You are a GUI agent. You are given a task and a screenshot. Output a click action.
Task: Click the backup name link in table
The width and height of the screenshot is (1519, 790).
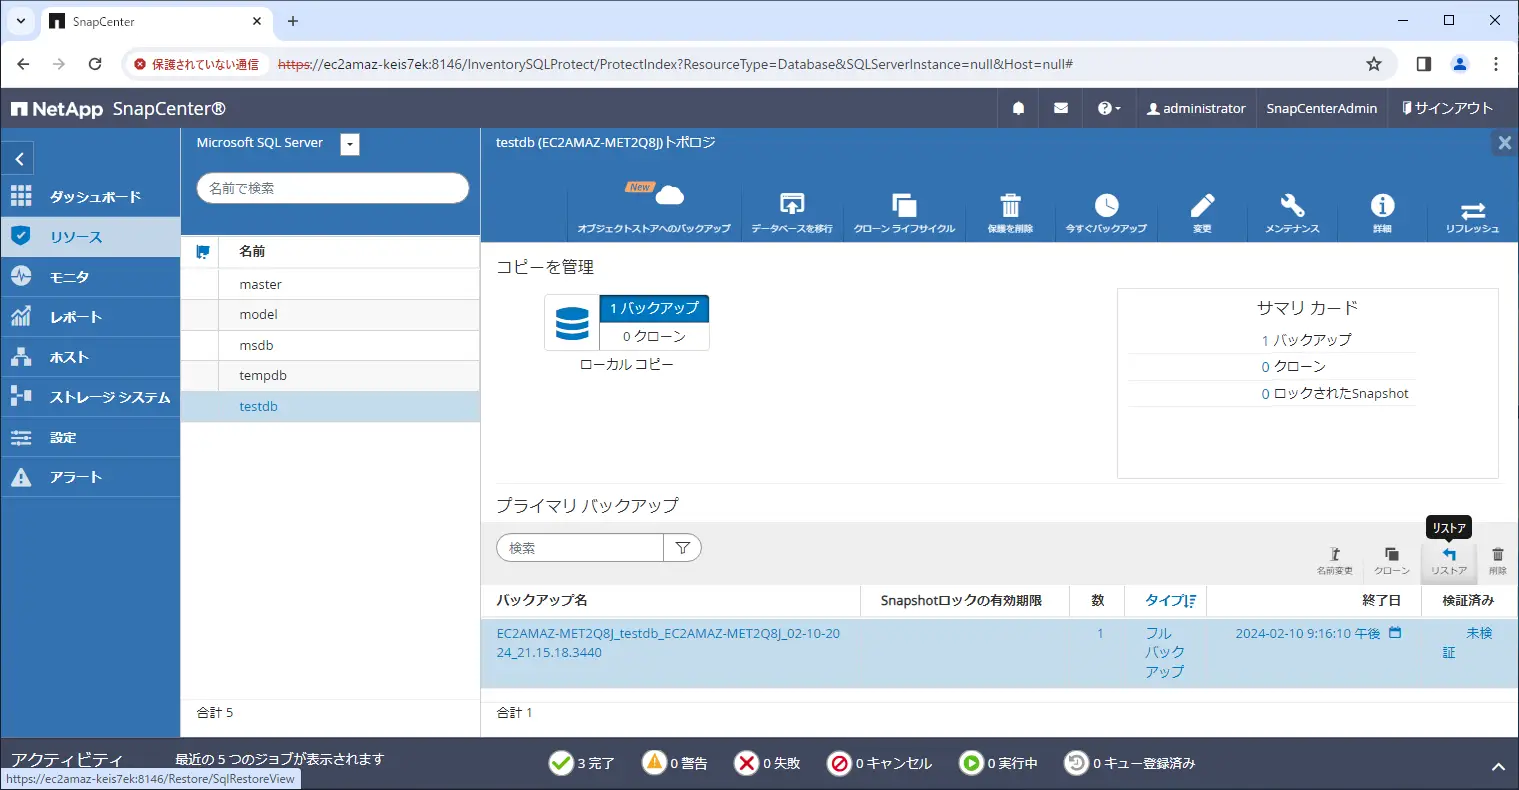[x=668, y=643]
